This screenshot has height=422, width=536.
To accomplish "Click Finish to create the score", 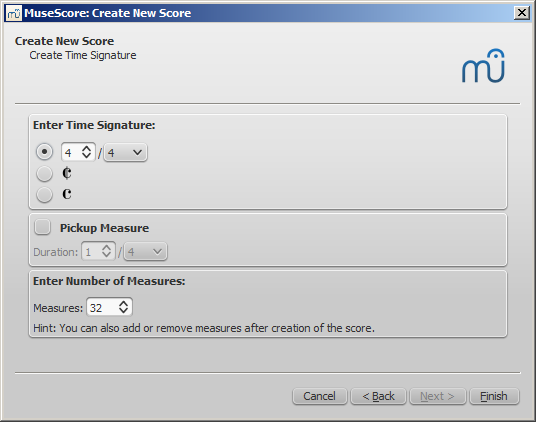I will tap(494, 396).
